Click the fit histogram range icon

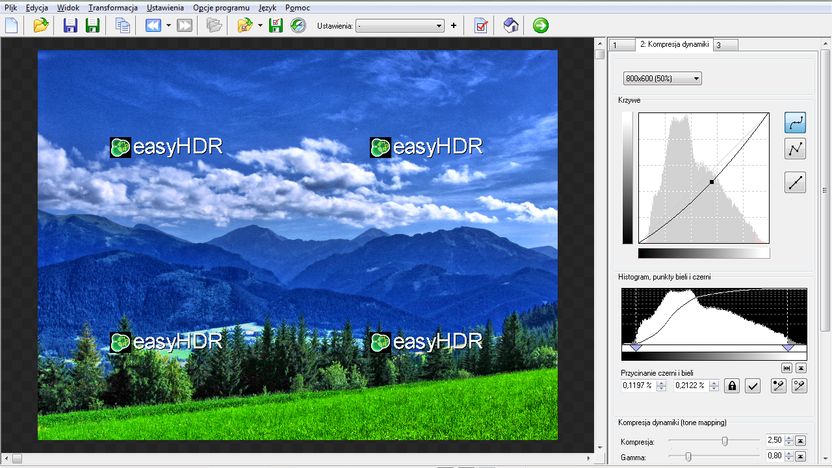(787, 368)
